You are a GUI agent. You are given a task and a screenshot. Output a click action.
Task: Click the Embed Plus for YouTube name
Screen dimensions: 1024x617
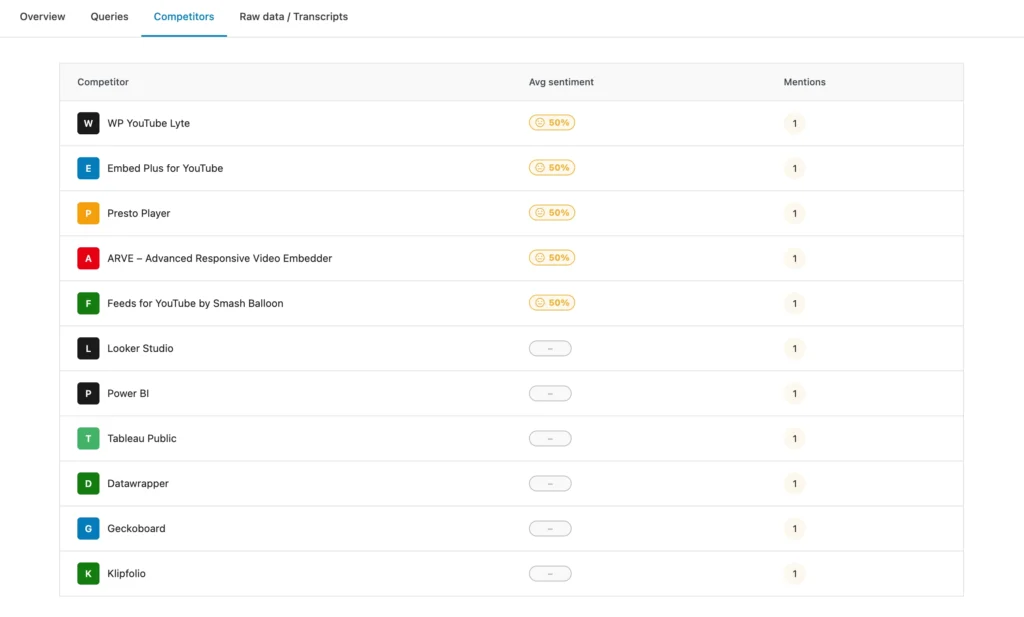(x=165, y=168)
